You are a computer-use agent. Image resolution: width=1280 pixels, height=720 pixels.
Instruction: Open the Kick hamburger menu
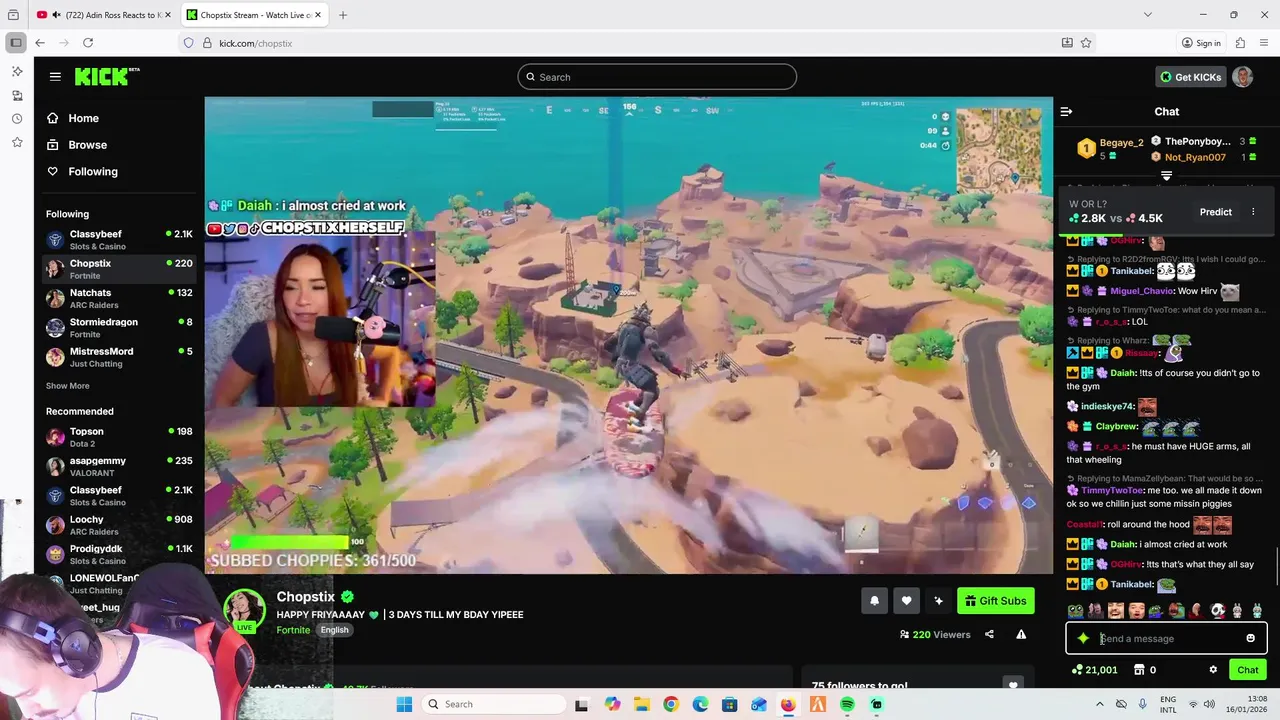(55, 76)
